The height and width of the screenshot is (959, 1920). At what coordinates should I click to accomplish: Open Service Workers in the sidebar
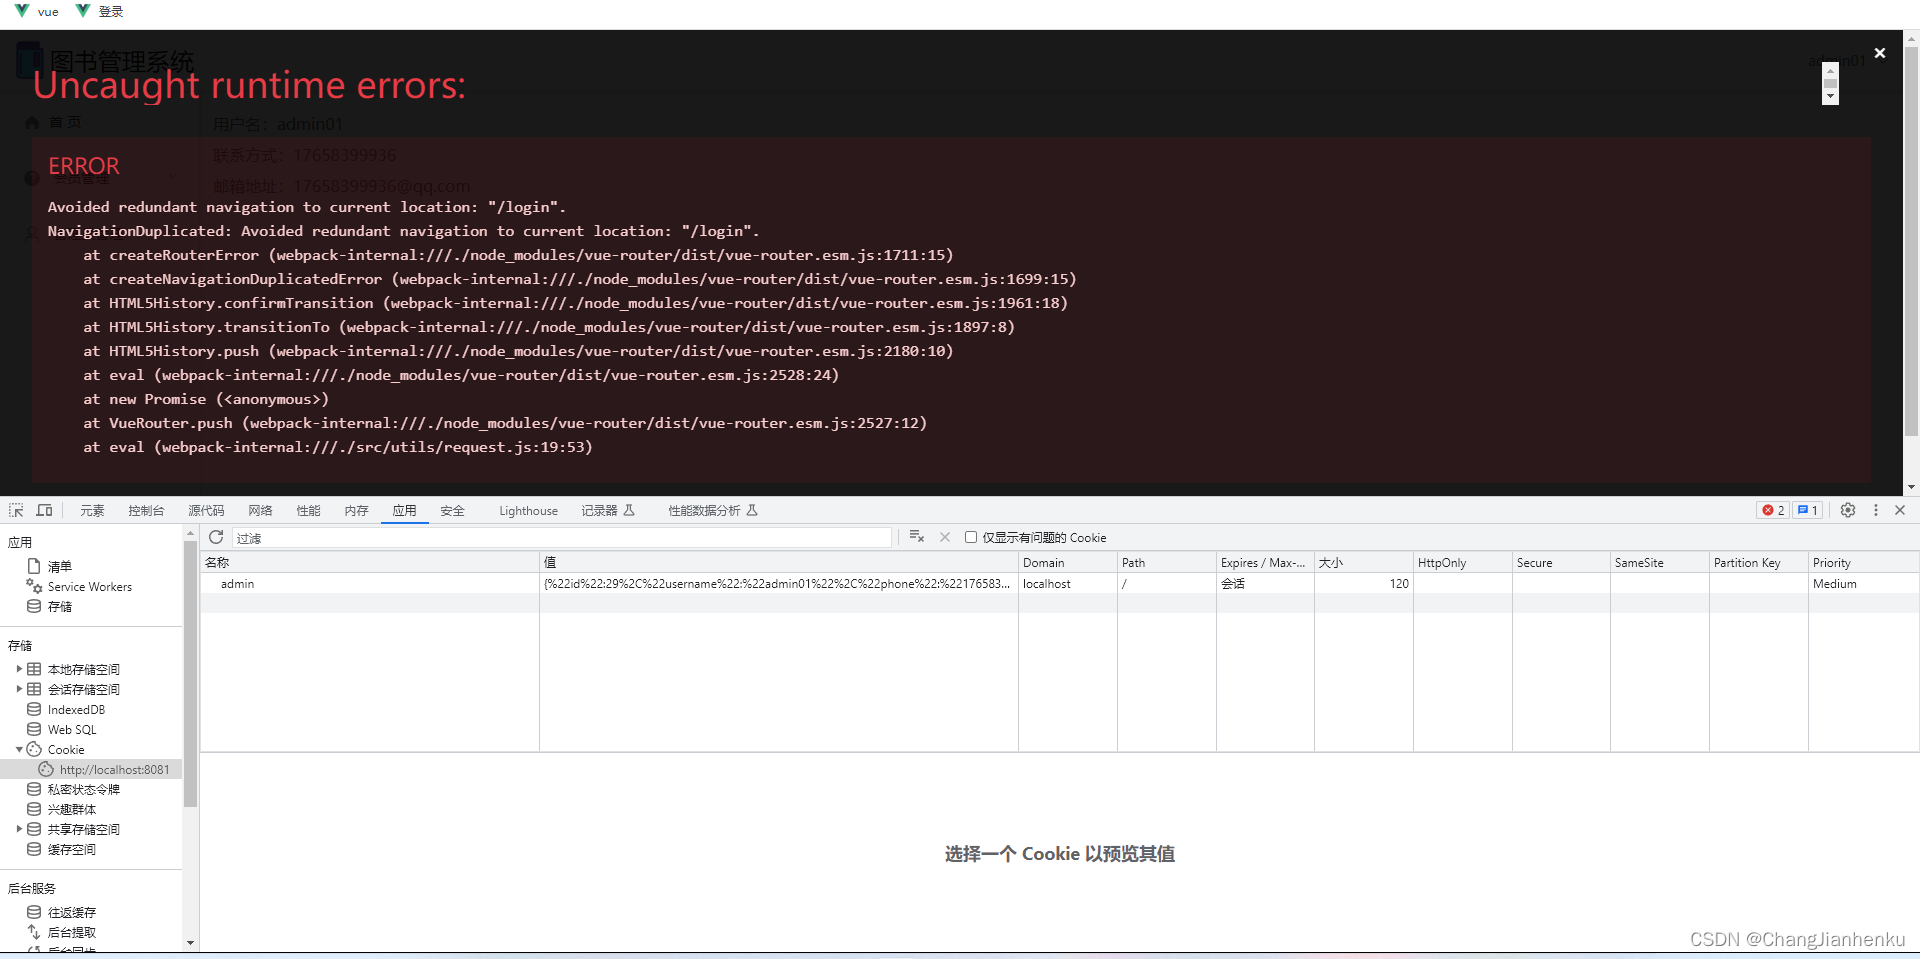pos(89,586)
